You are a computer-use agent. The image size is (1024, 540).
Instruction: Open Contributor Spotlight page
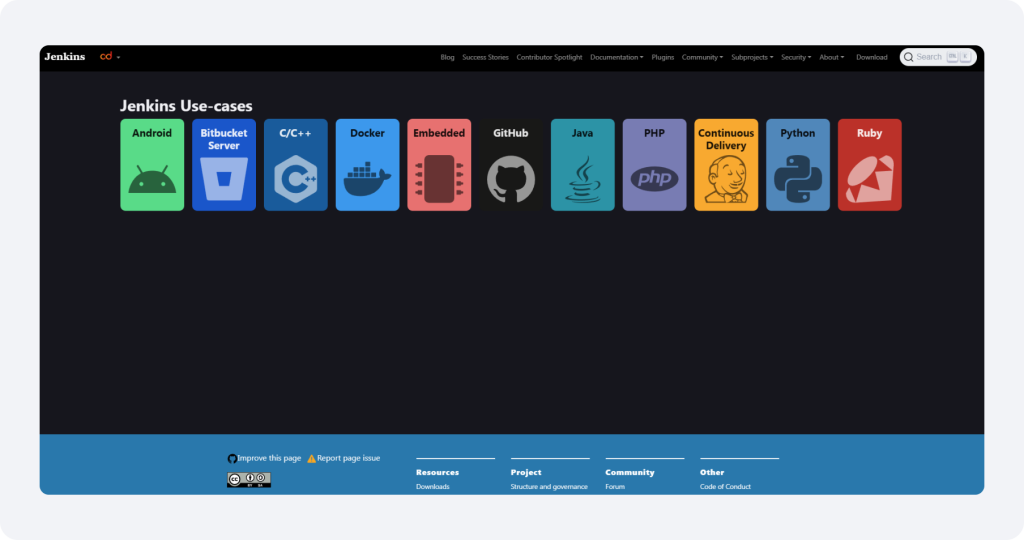549,57
